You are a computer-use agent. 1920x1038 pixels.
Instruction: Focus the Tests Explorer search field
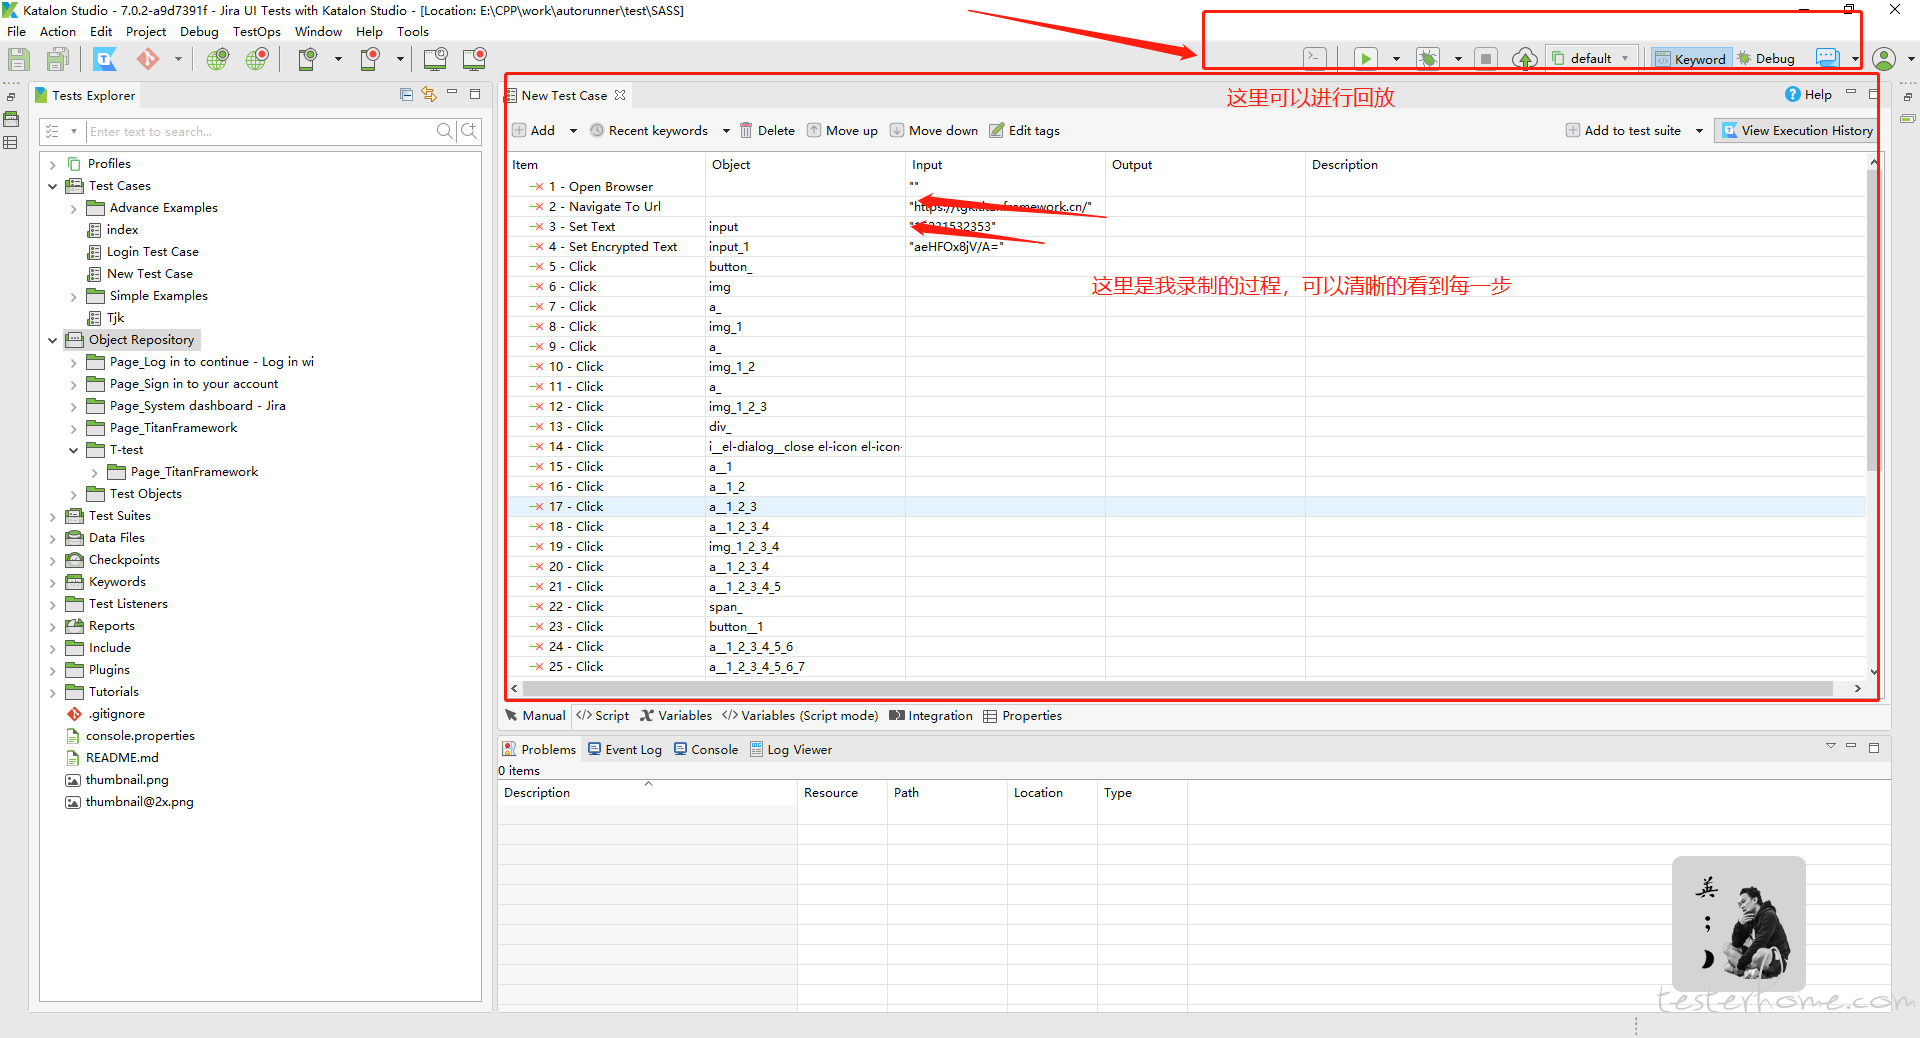click(x=260, y=131)
